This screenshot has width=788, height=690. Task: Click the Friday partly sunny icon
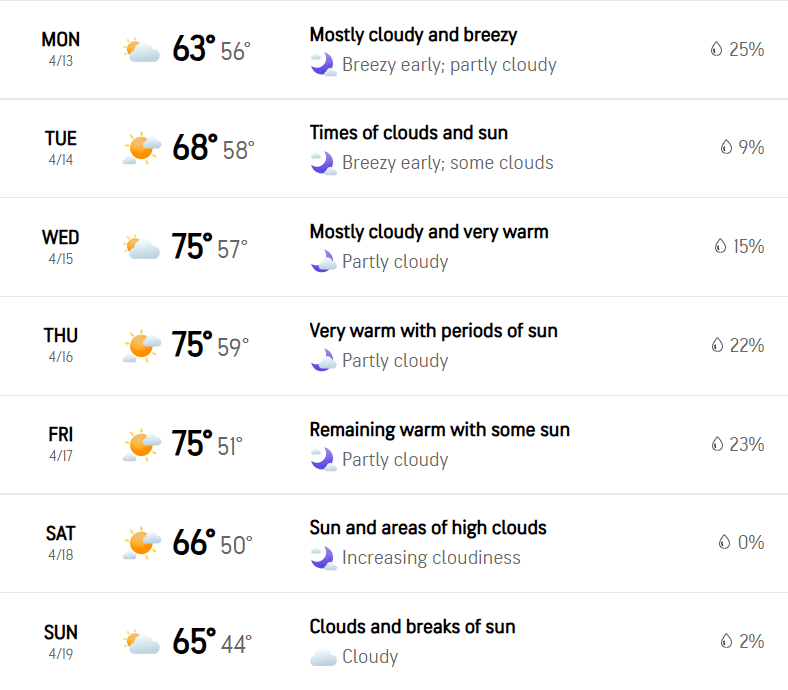[142, 445]
